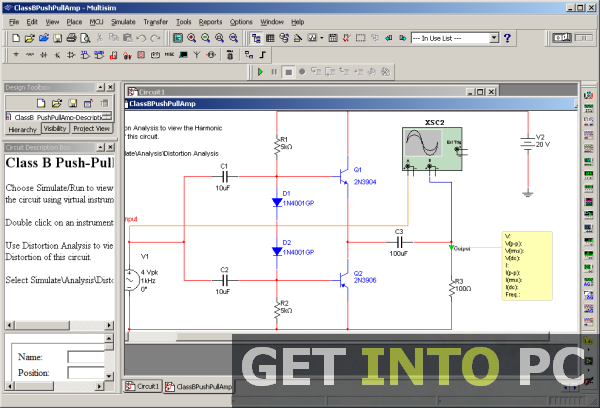Switch to the Visibility tab

point(55,128)
